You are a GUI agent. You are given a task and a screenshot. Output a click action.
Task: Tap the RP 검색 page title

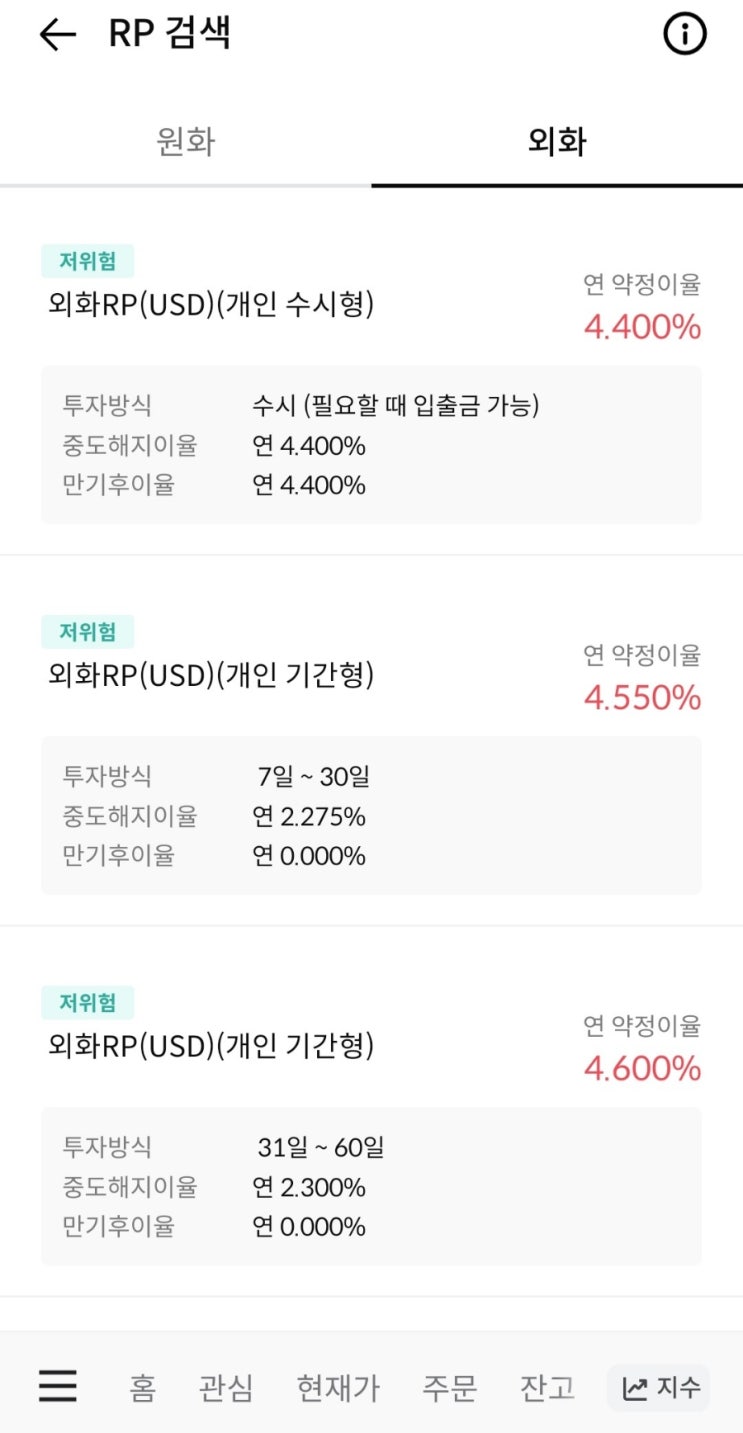(x=169, y=33)
